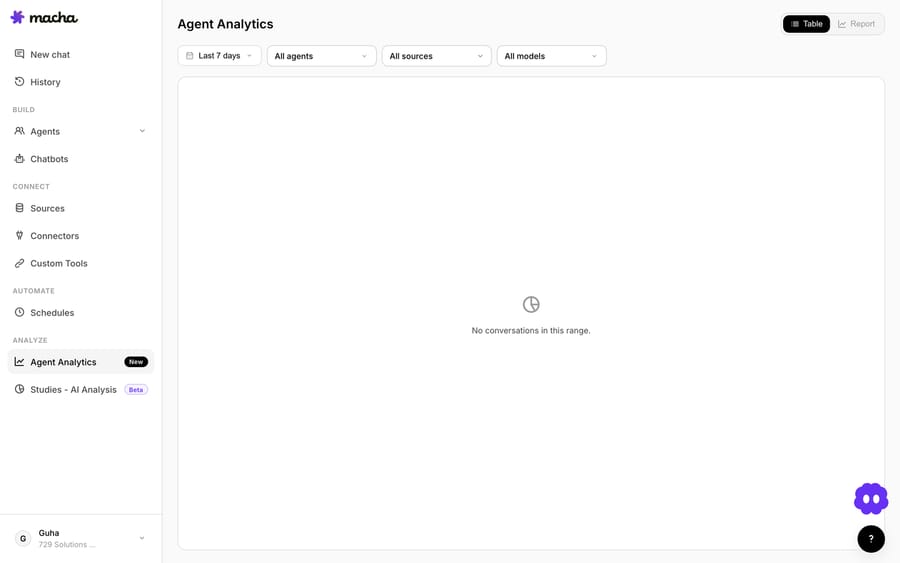Open the All models filter dropdown
This screenshot has height=563, width=900.
tap(551, 56)
